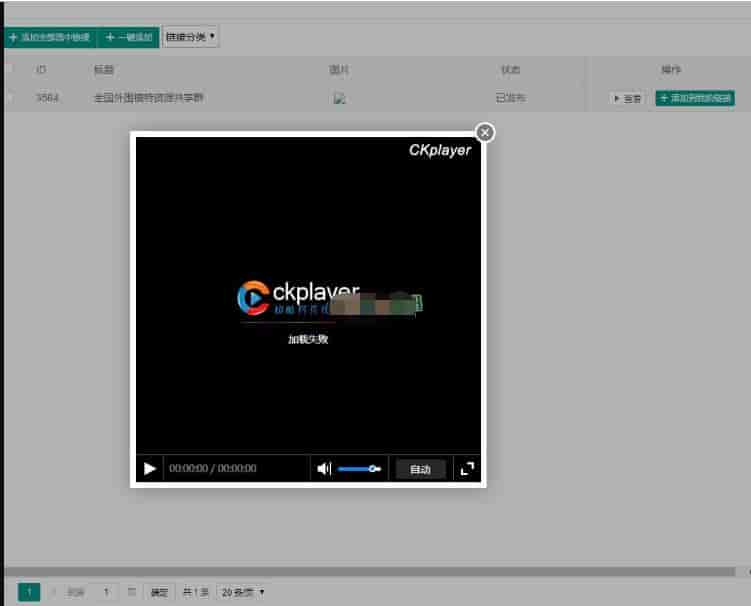Viewport: 751px width, 606px height.
Task: Click the horizontal scrollbar below the table
Action: coord(370,571)
